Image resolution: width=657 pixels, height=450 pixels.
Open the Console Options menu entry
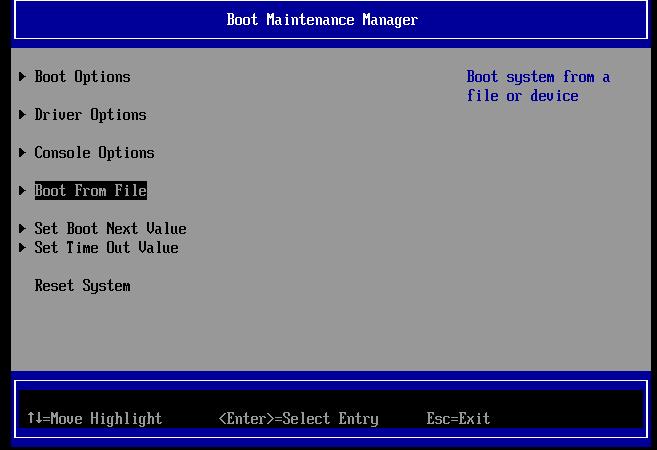[94, 153]
